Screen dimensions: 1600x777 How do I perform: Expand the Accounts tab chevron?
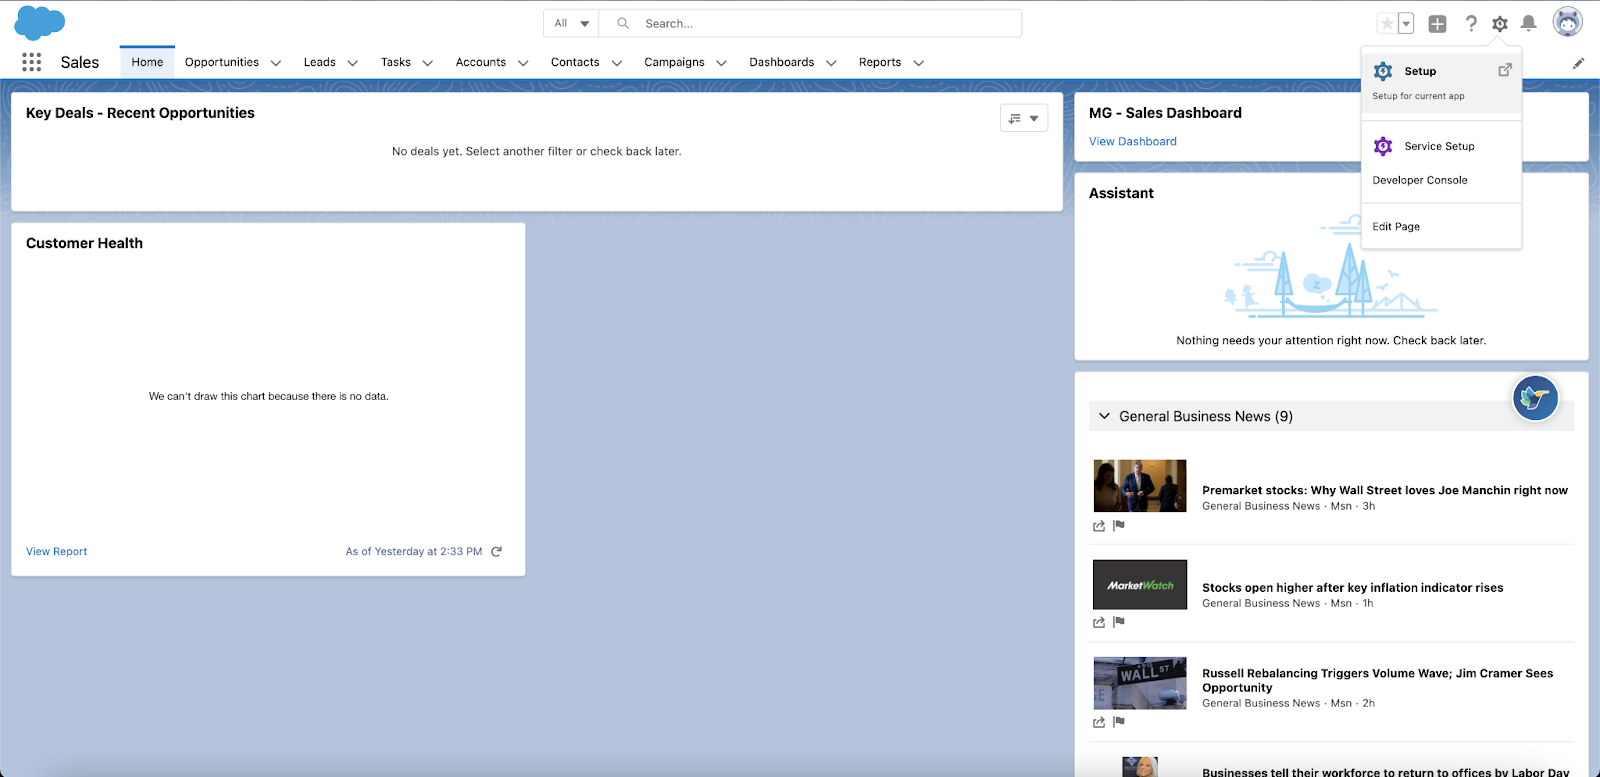523,63
